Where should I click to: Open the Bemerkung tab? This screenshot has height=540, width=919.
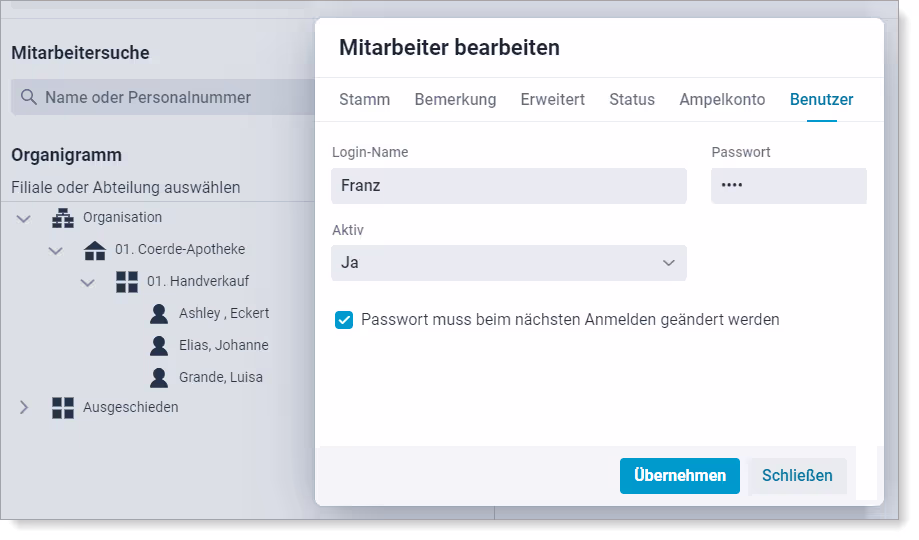[455, 100]
